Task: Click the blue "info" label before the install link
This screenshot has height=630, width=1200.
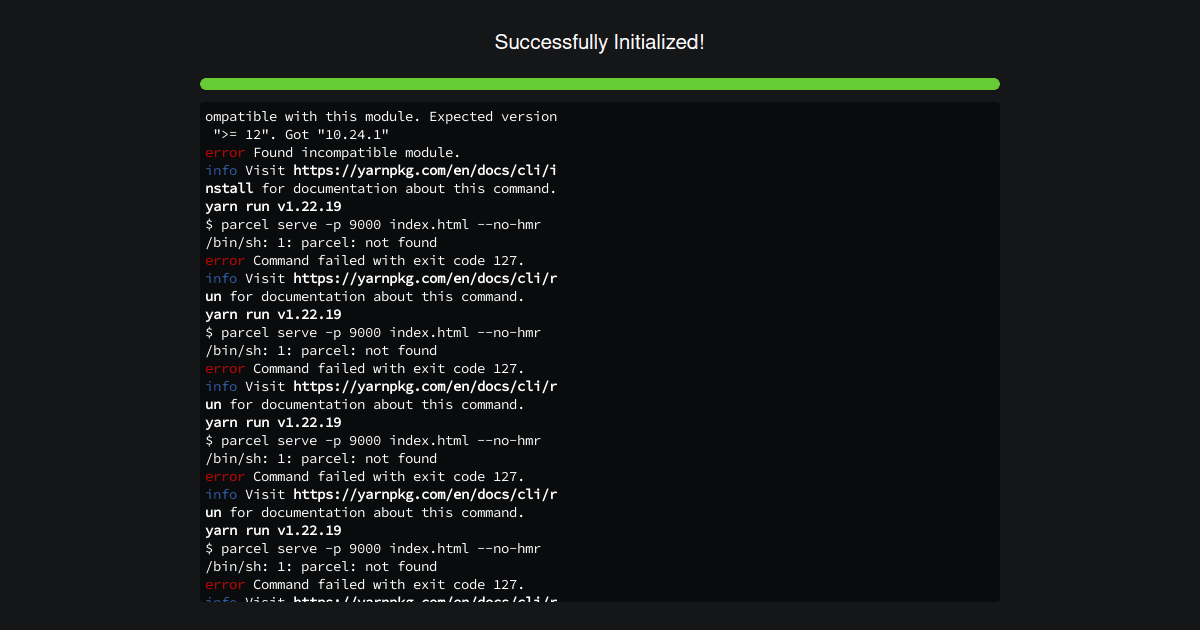Action: click(x=221, y=170)
